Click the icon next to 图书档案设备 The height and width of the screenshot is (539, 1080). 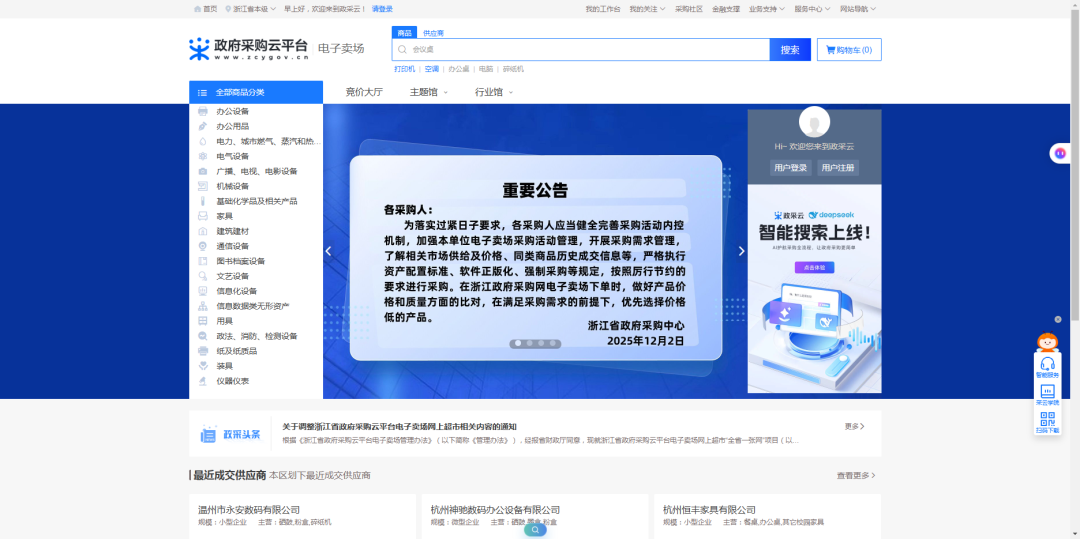point(202,261)
